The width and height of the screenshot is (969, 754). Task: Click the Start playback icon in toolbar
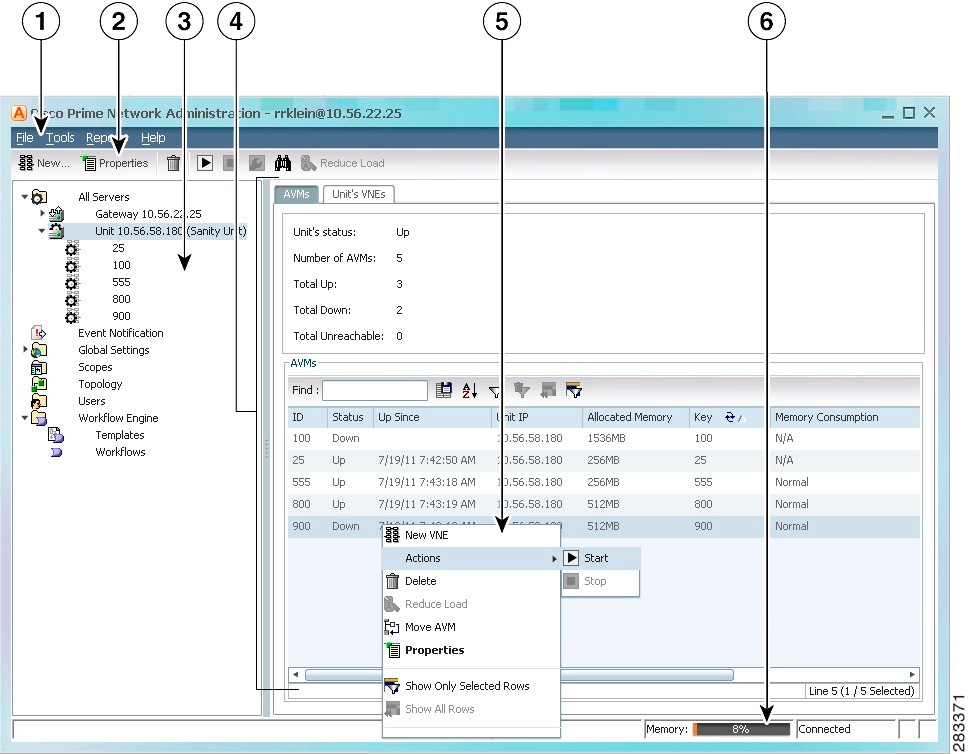(205, 162)
